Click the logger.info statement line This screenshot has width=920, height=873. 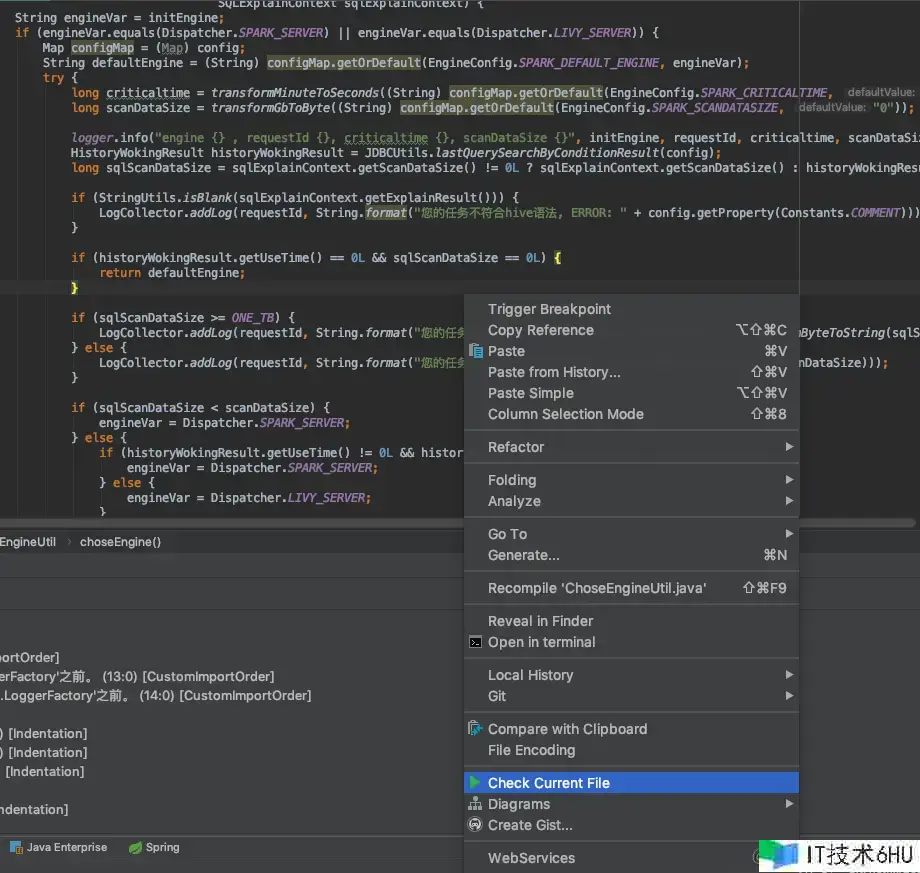(495, 138)
